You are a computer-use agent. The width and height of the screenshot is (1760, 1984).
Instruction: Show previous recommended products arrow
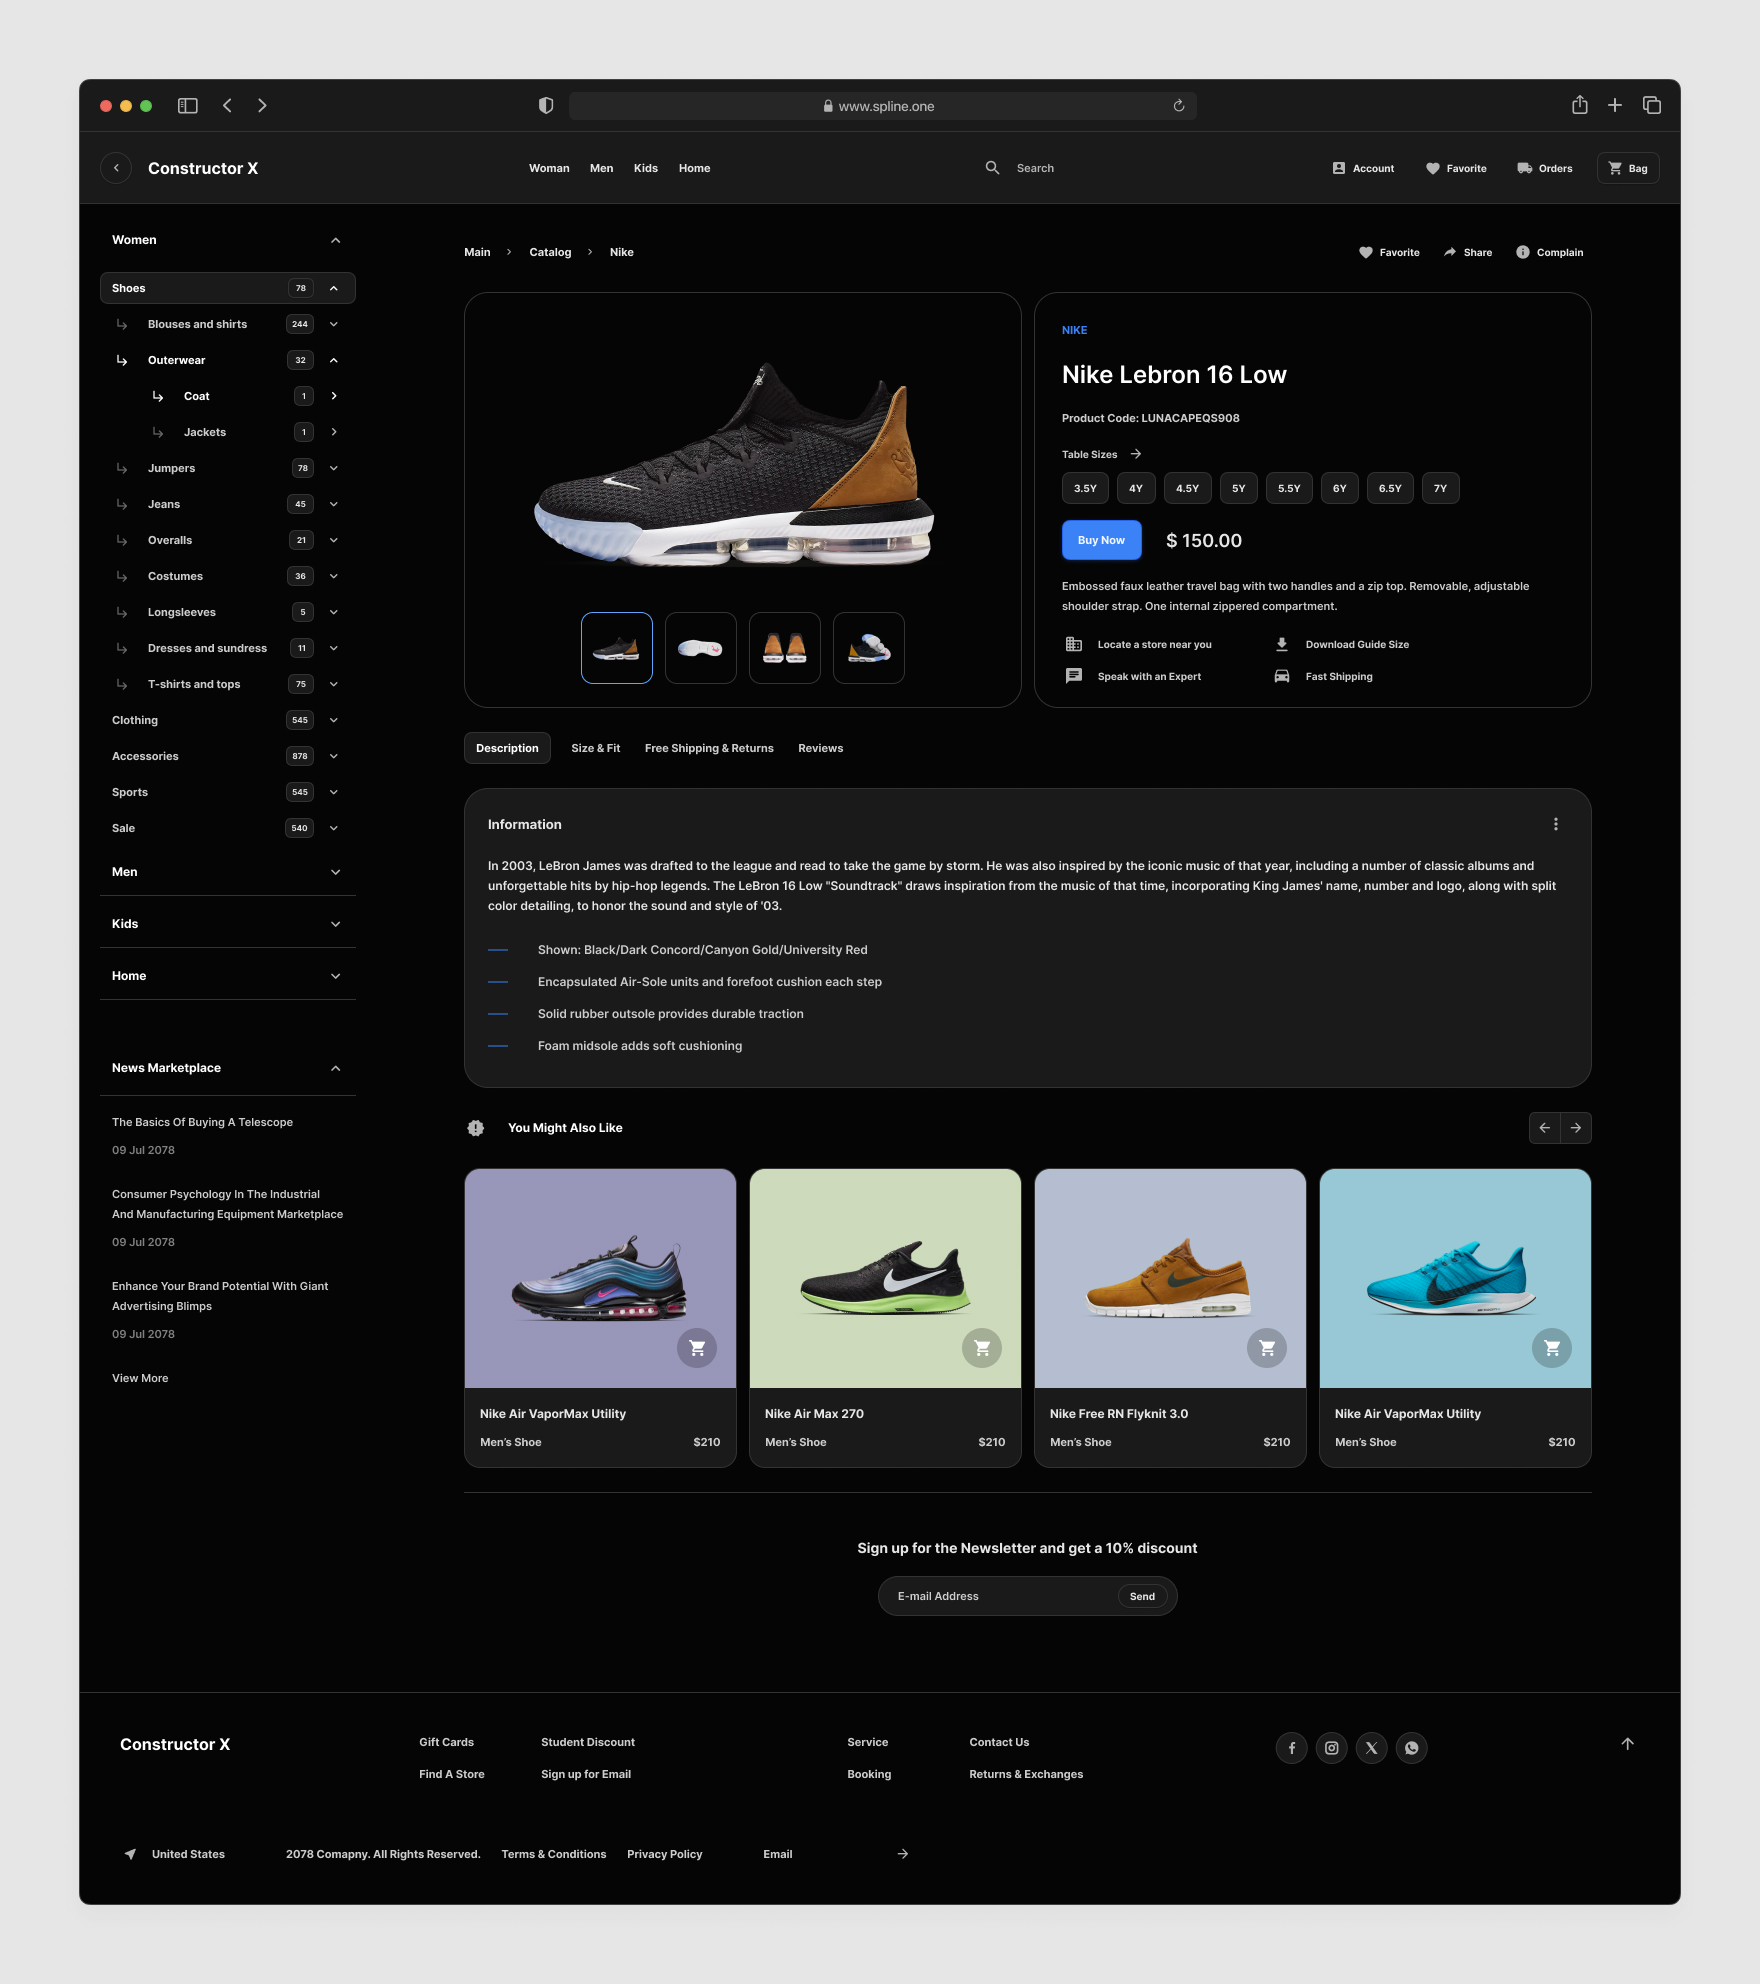pyautogui.click(x=1545, y=1128)
